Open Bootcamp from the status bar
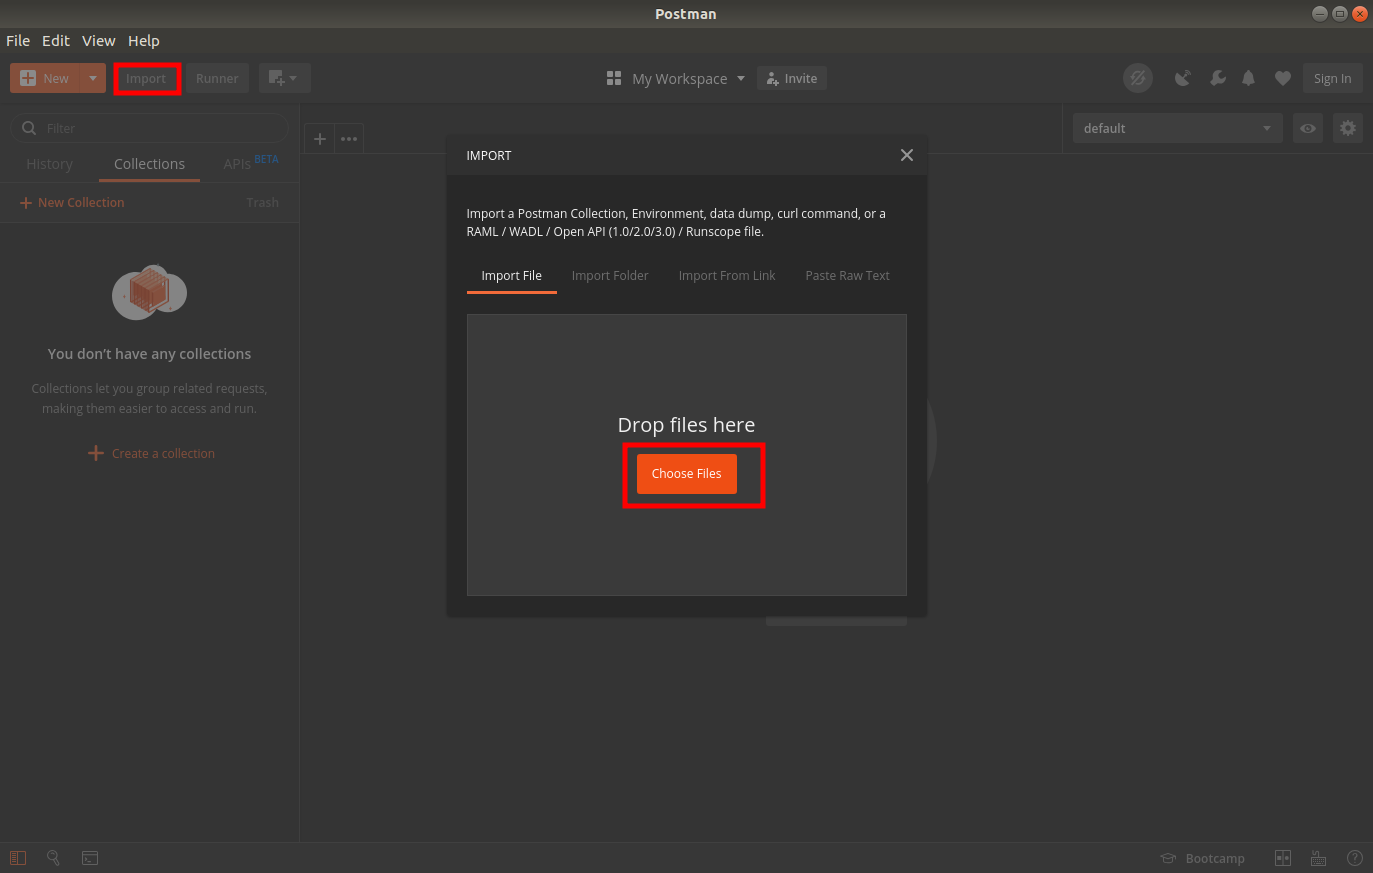The height and width of the screenshot is (873, 1373). [1203, 858]
